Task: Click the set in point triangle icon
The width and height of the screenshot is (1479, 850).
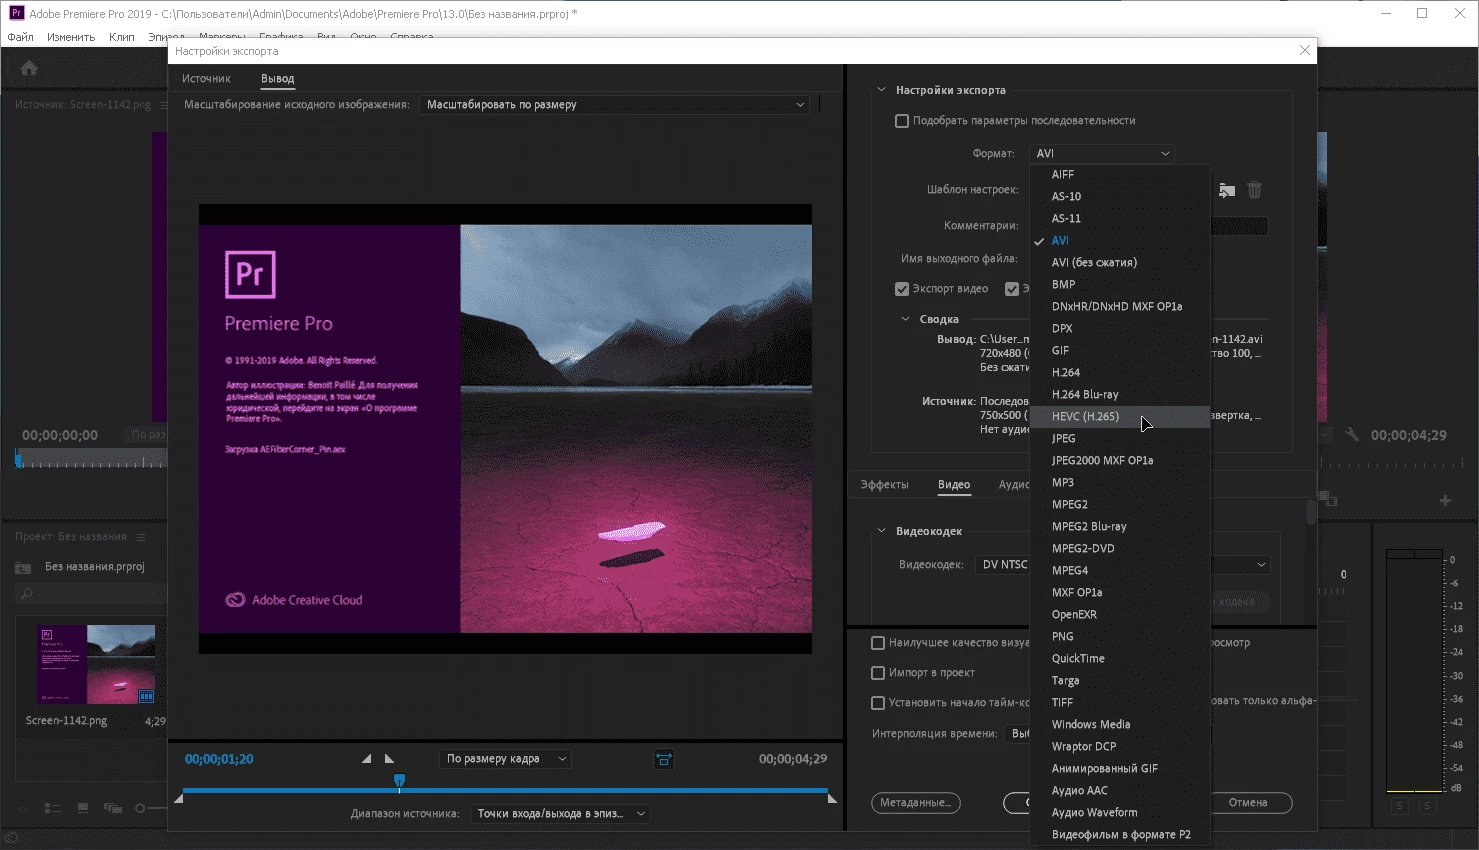Action: [366, 759]
